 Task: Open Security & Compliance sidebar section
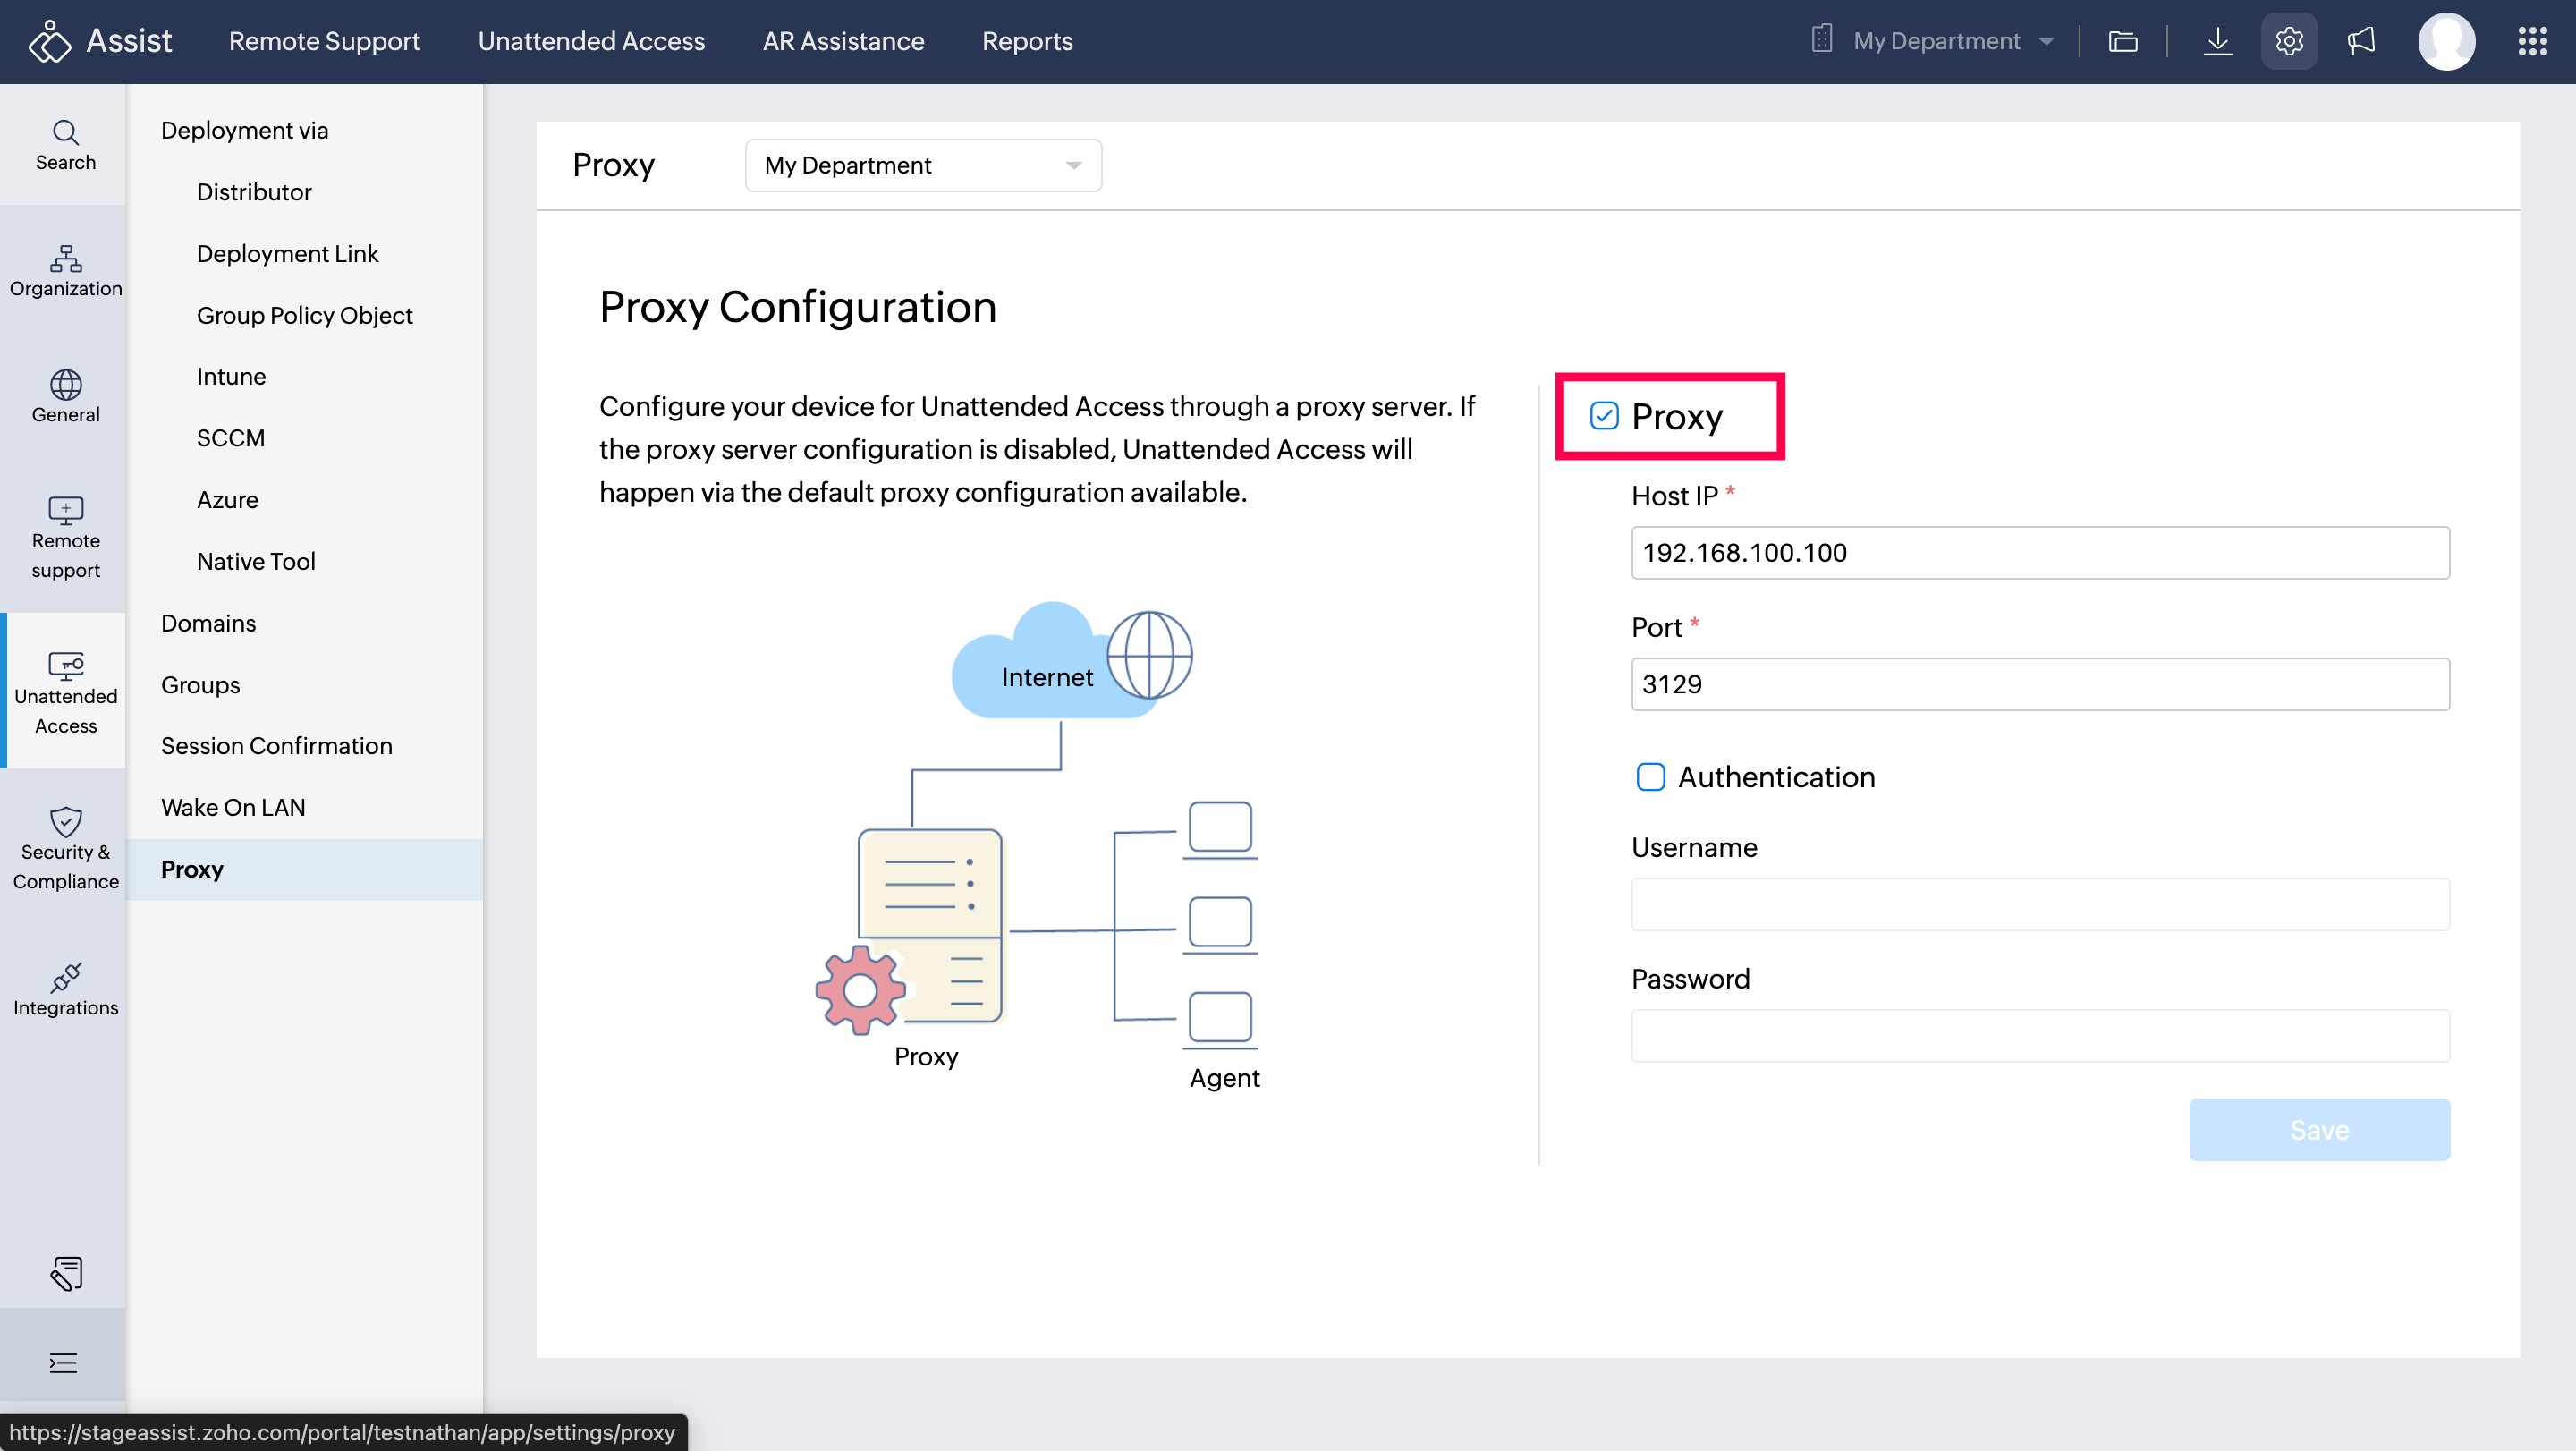pyautogui.click(x=65, y=848)
